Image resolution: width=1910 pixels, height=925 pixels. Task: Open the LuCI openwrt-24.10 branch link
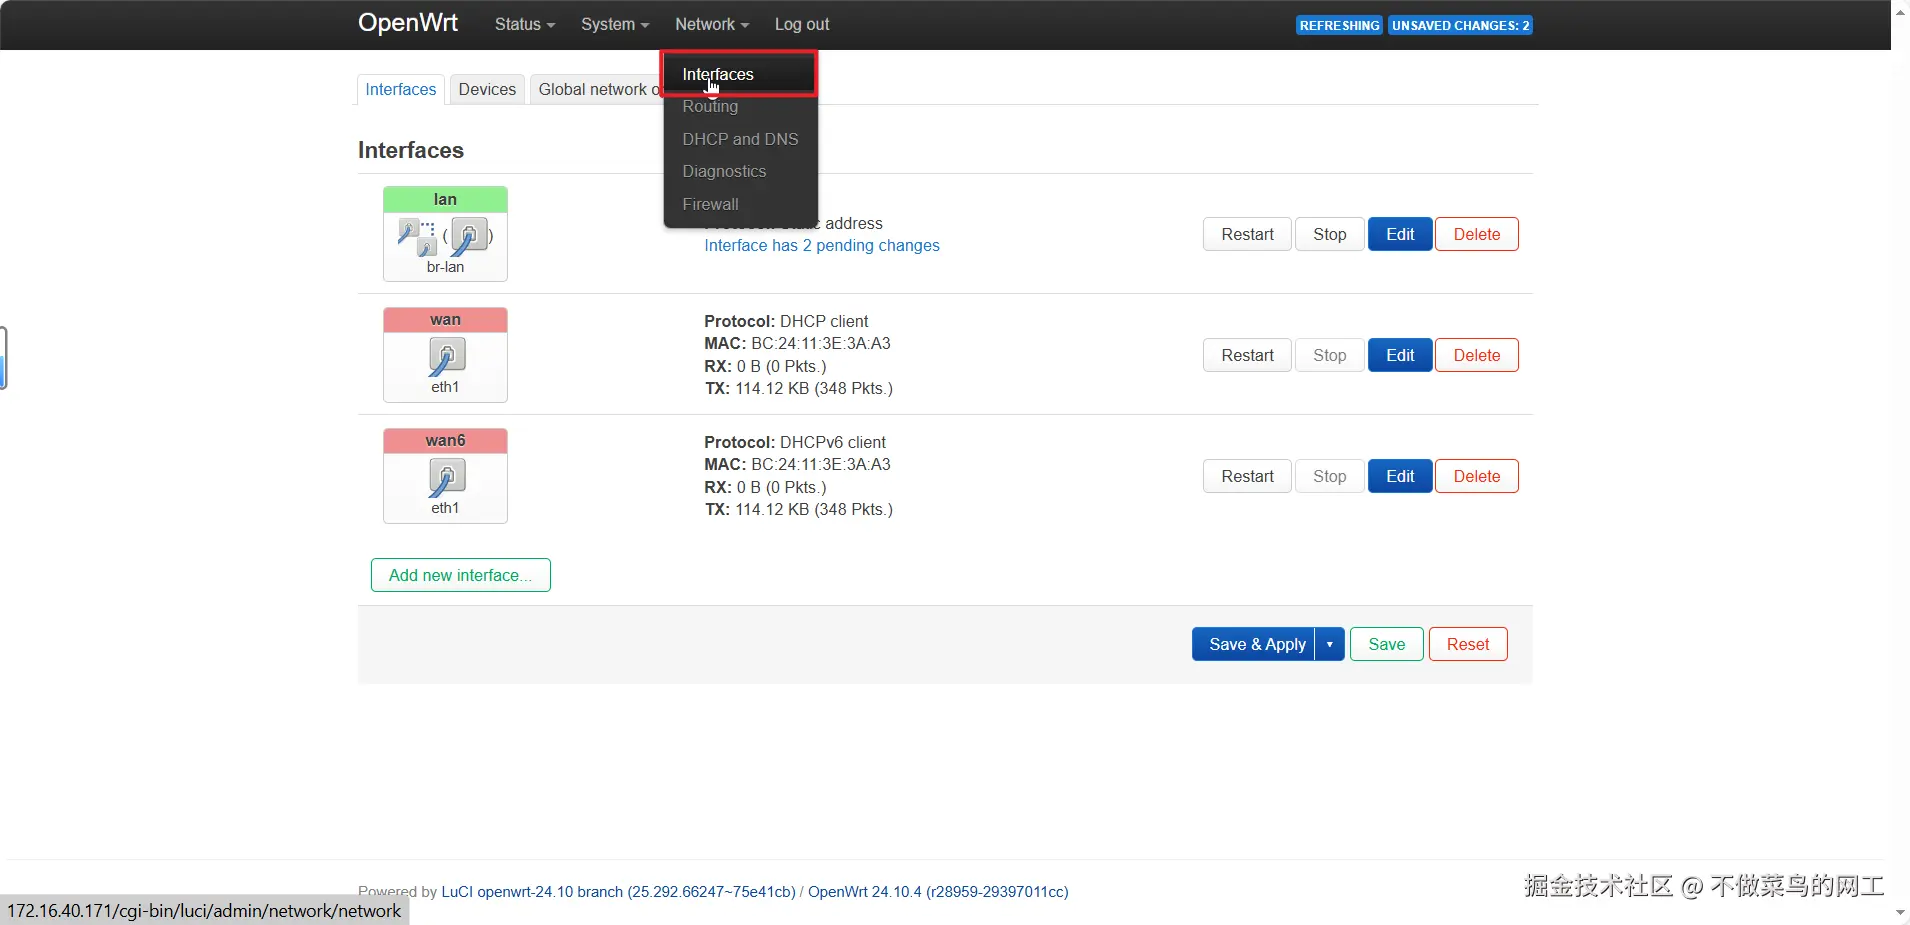pos(618,892)
